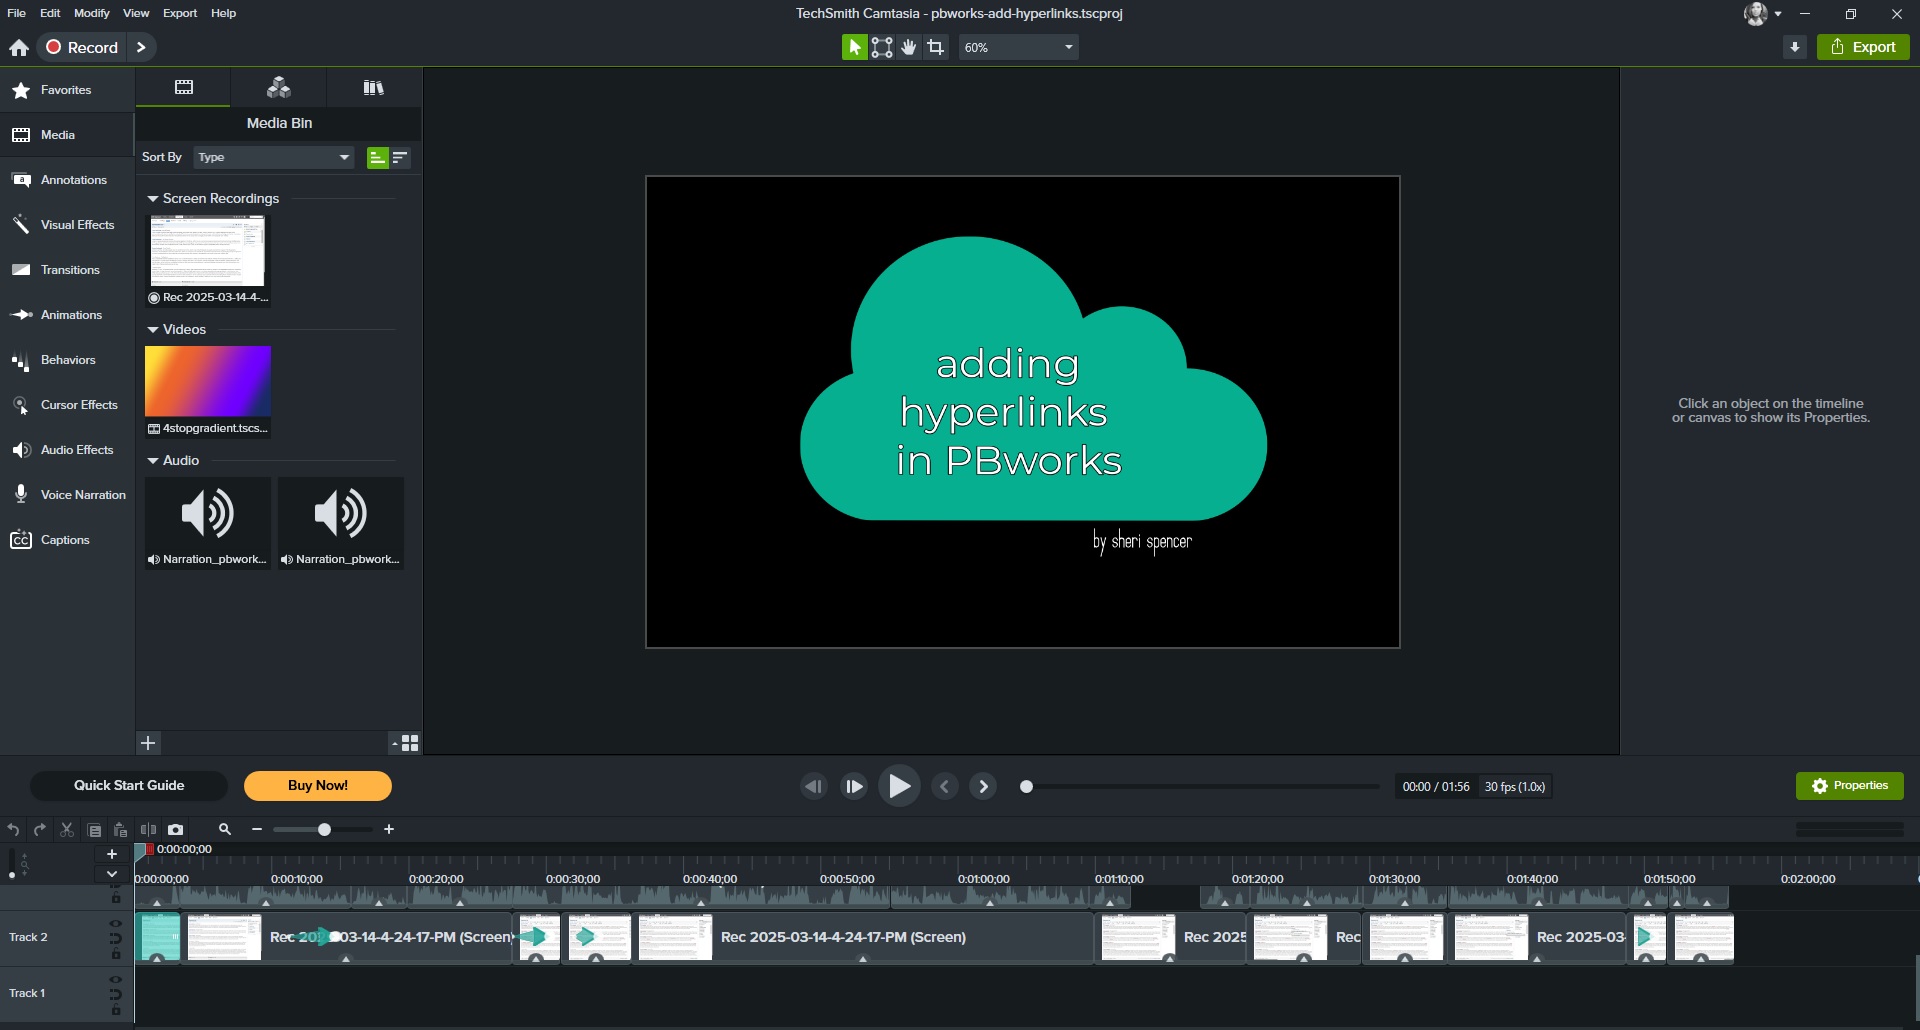Image resolution: width=1920 pixels, height=1030 pixels.
Task: Switch sort order to ascending green icon
Action: [x=377, y=158]
